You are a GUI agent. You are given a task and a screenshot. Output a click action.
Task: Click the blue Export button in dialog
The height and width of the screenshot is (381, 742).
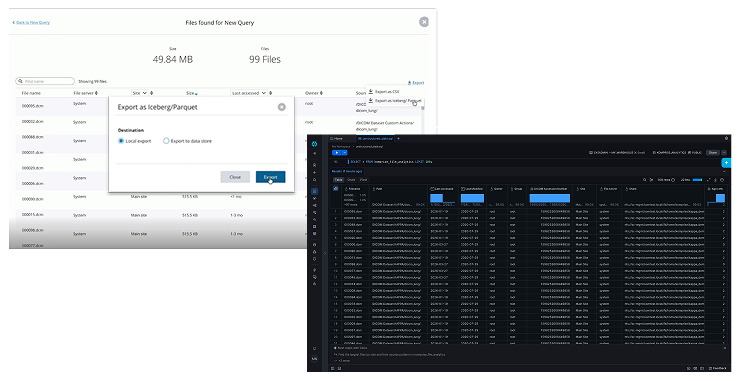click(270, 177)
